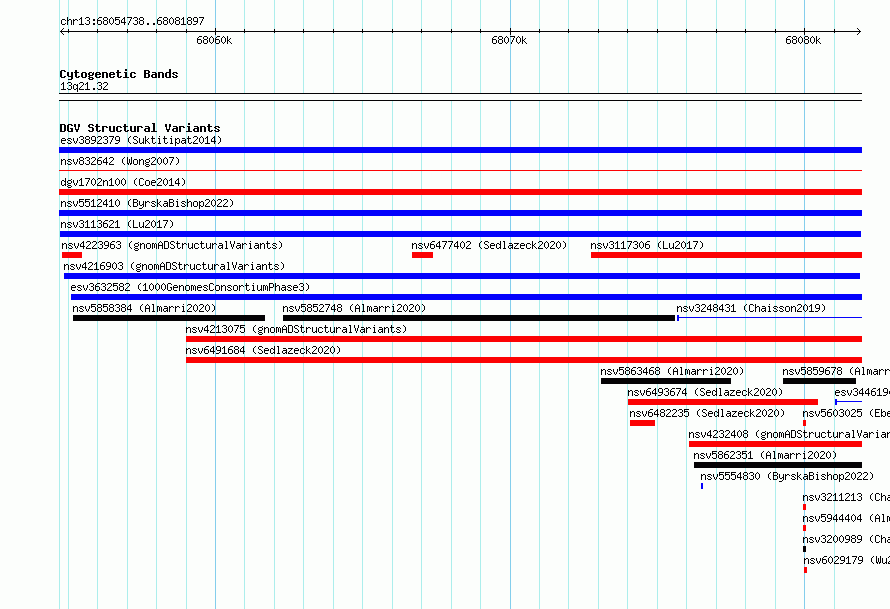Viewport: 890px width, 609px height.
Task: Select the blue esv3632582 variant bar
Action: pyautogui.click(x=467, y=297)
